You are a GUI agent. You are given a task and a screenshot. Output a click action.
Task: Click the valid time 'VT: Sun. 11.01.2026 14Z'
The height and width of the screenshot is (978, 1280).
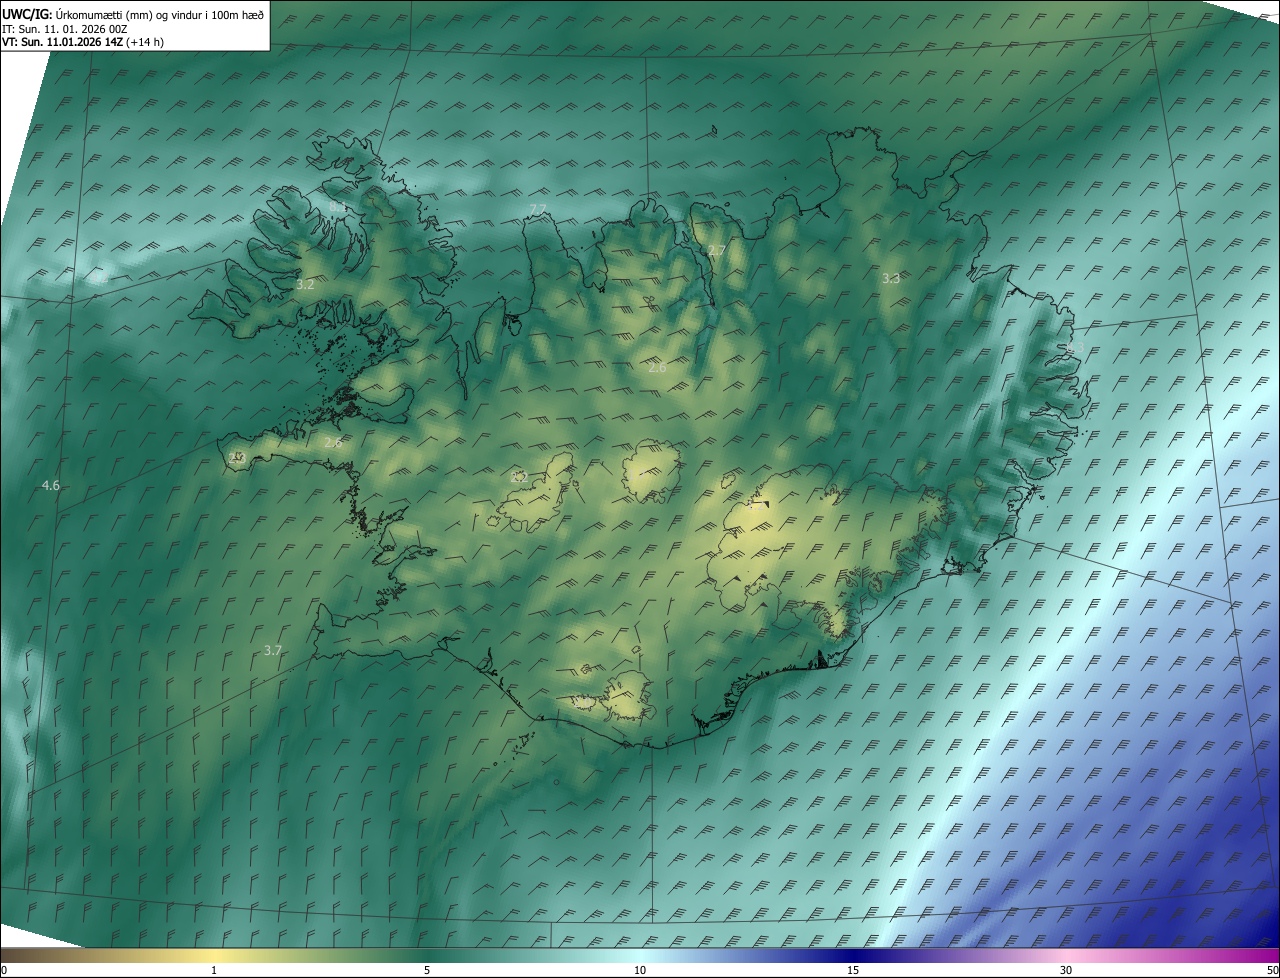point(62,42)
